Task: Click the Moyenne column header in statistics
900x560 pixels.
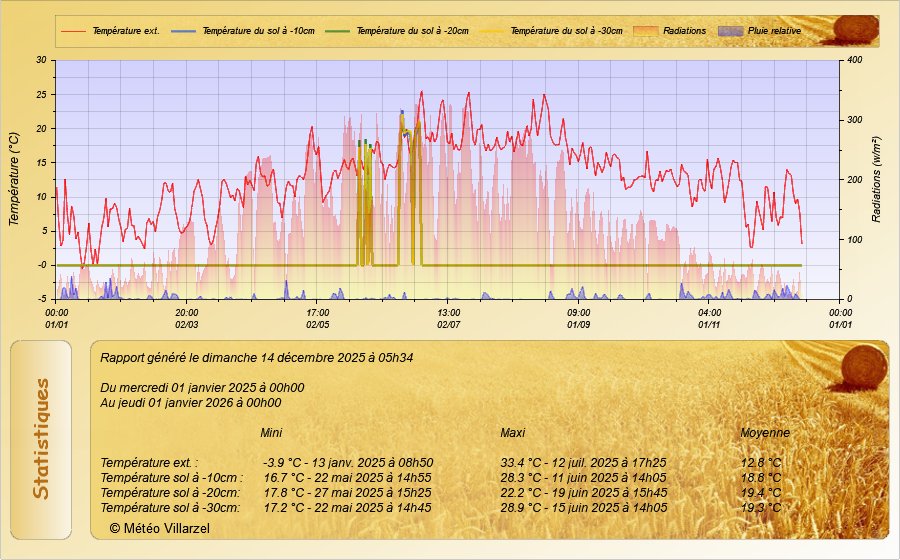Action: [x=765, y=433]
